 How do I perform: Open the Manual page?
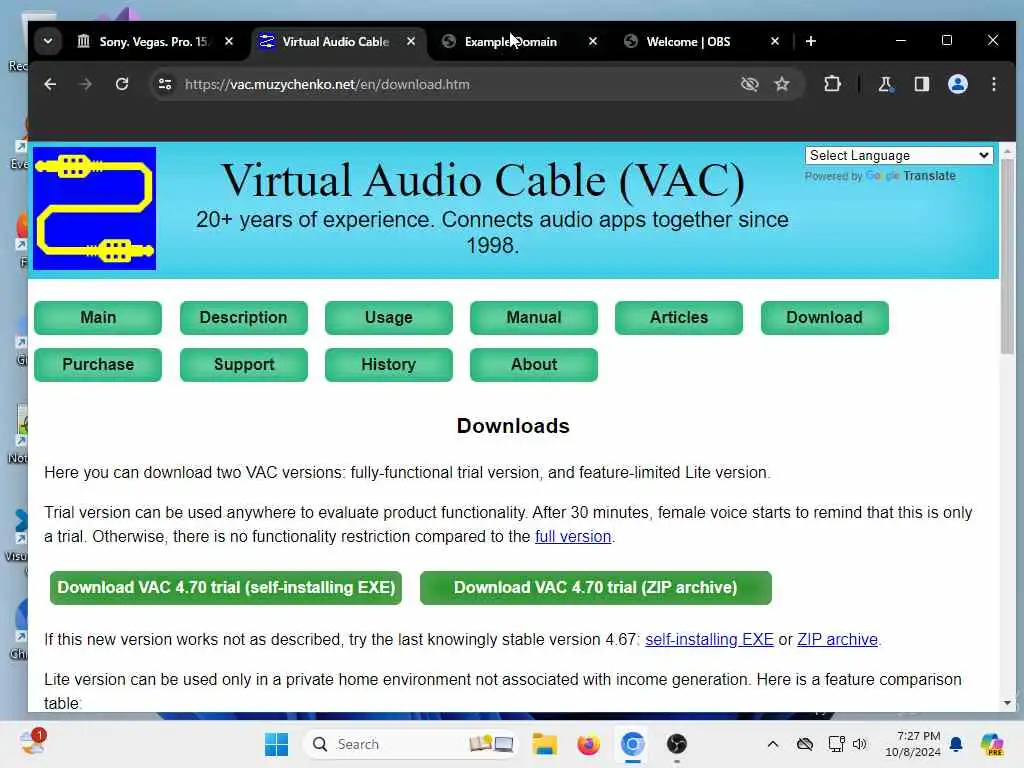(x=534, y=317)
